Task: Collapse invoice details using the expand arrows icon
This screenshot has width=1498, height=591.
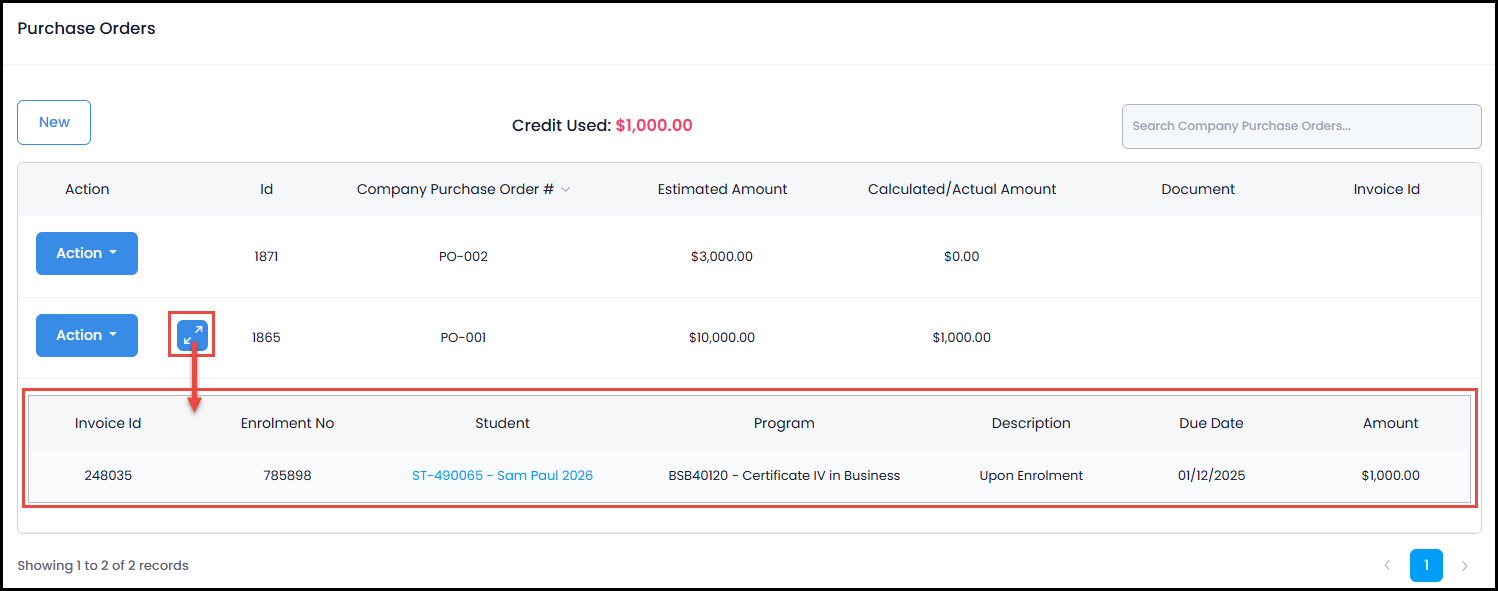Action: click(x=193, y=335)
